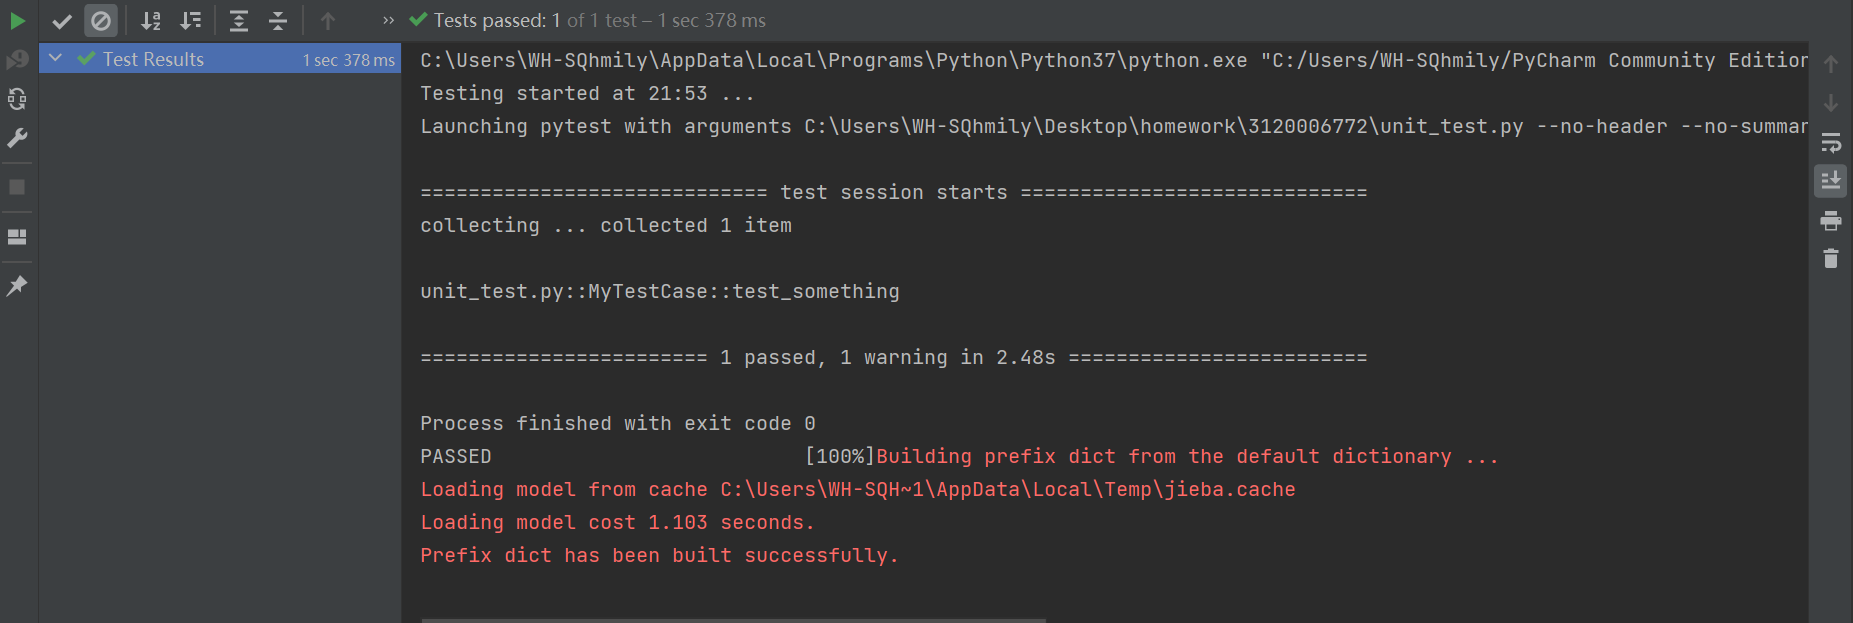Toggle Show Ignored tests filter

[101, 21]
